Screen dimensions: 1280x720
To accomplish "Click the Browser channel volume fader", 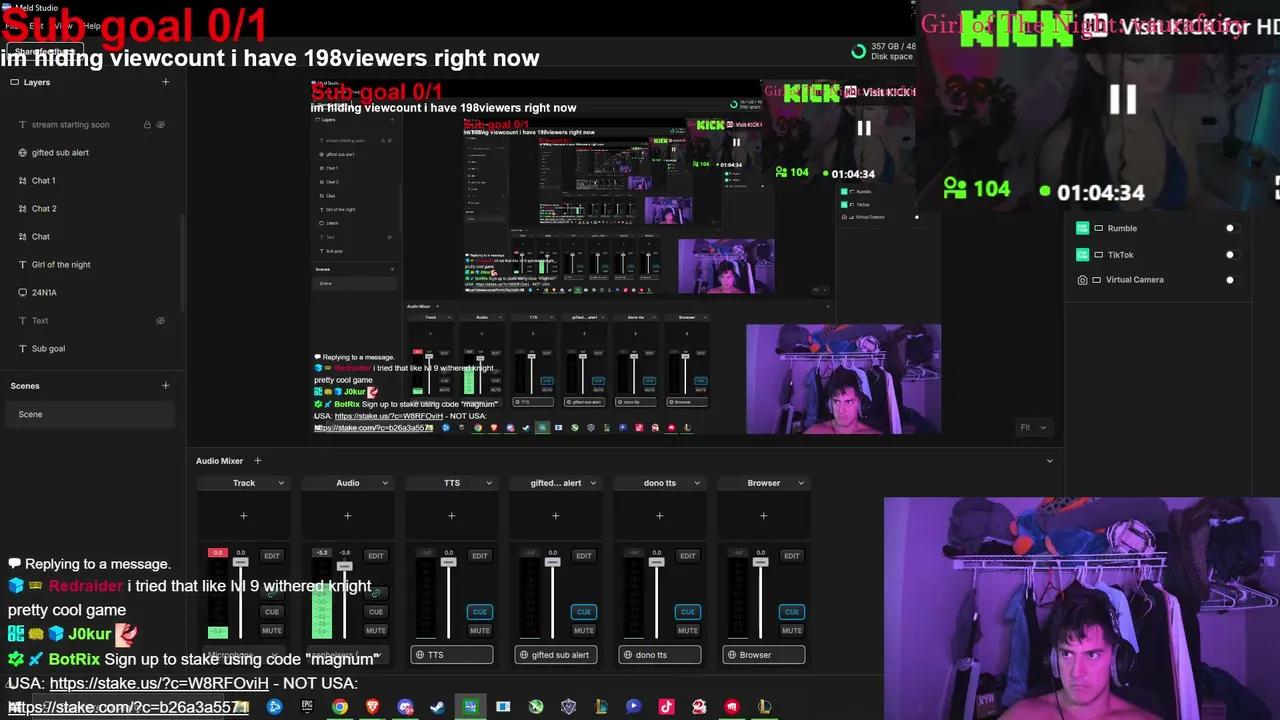I will pyautogui.click(x=760, y=563).
